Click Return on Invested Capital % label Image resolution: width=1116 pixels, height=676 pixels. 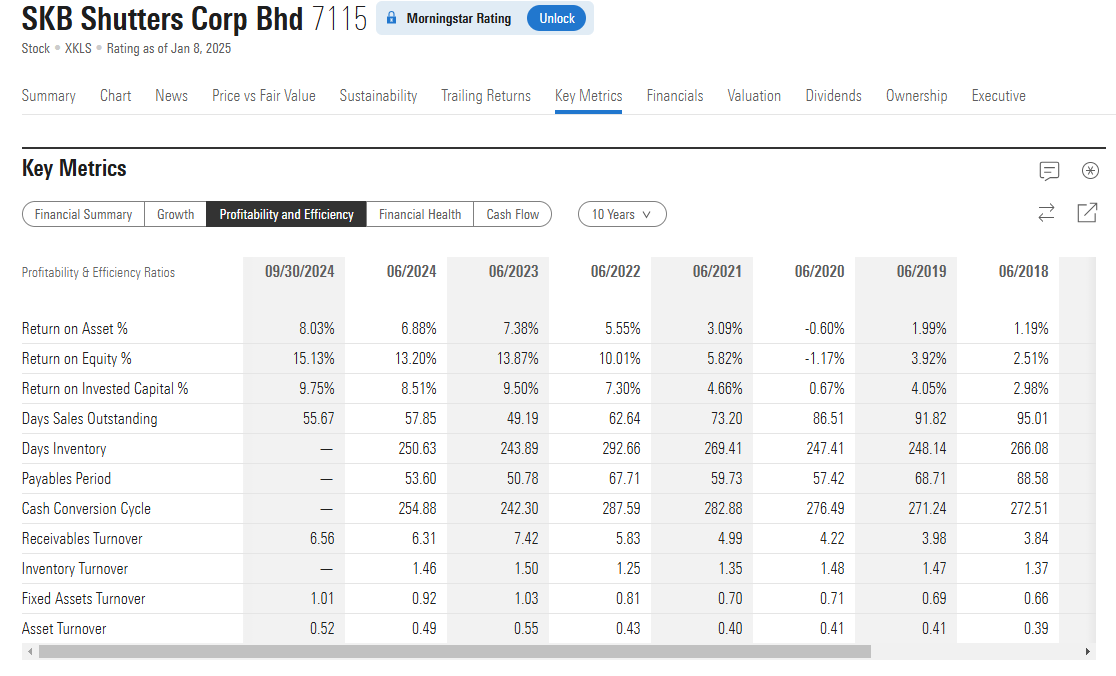105,389
